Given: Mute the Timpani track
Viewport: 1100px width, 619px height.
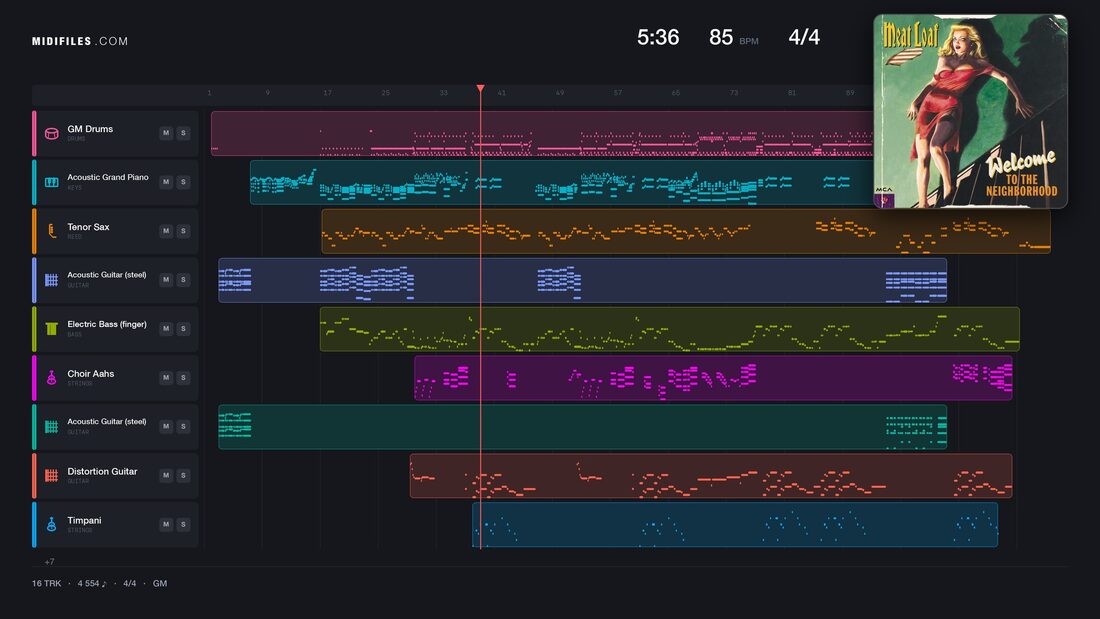Looking at the screenshot, I should pos(166,524).
